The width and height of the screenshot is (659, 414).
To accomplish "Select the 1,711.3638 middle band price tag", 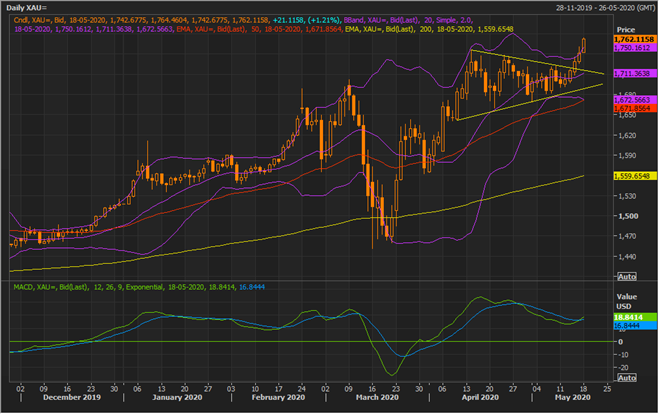I will [635, 74].
